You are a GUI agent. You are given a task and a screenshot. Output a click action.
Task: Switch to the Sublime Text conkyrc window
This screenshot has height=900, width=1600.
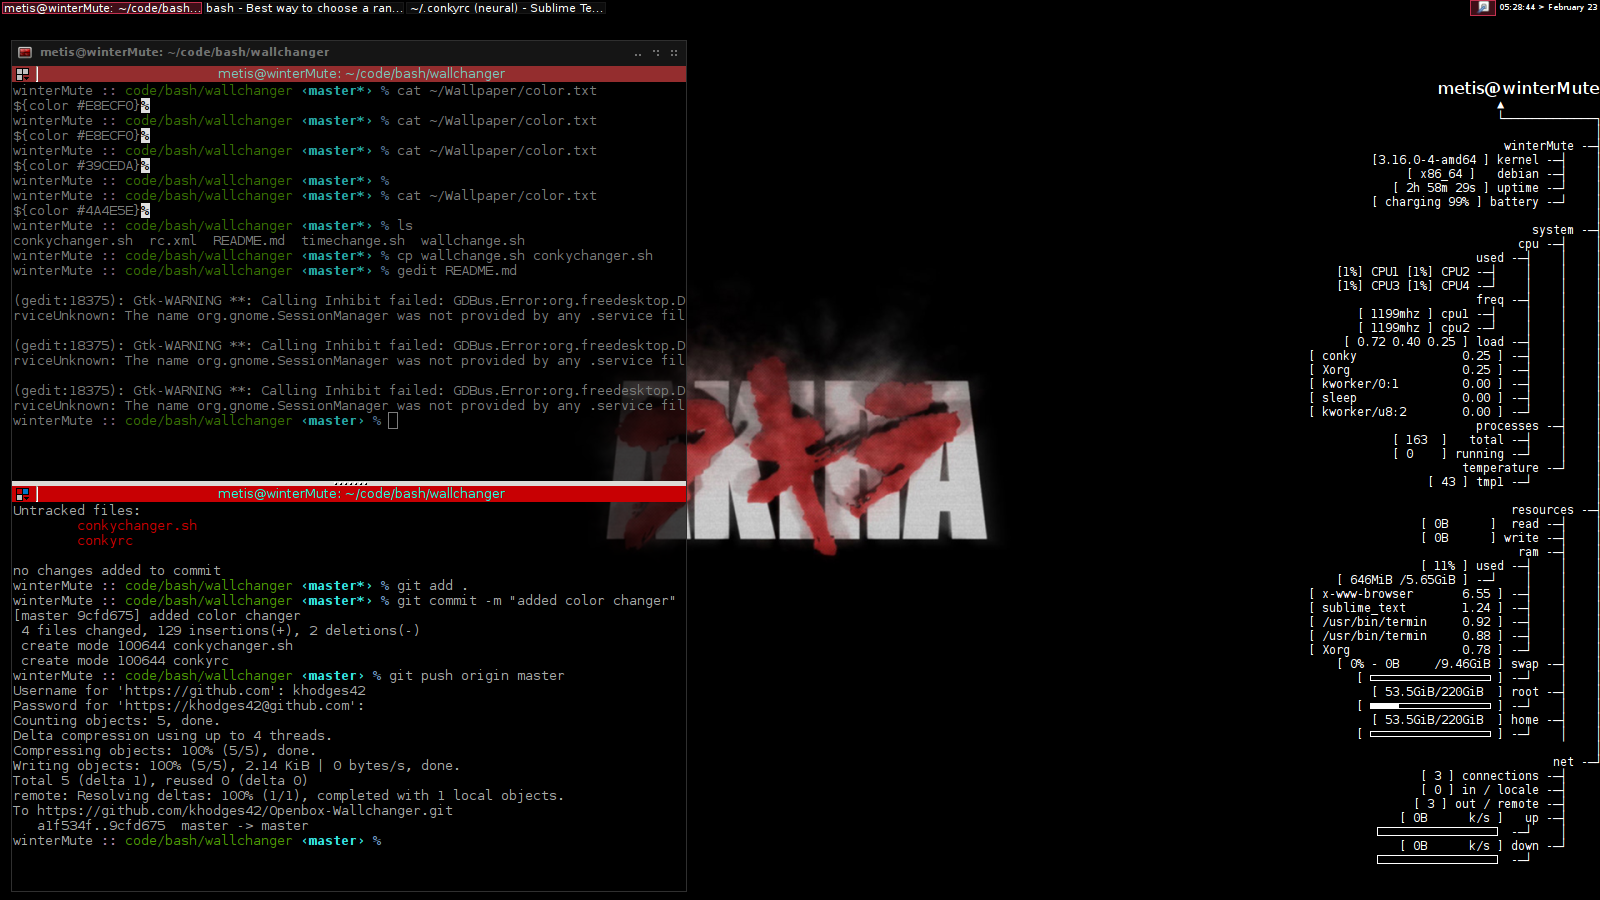click(x=506, y=8)
